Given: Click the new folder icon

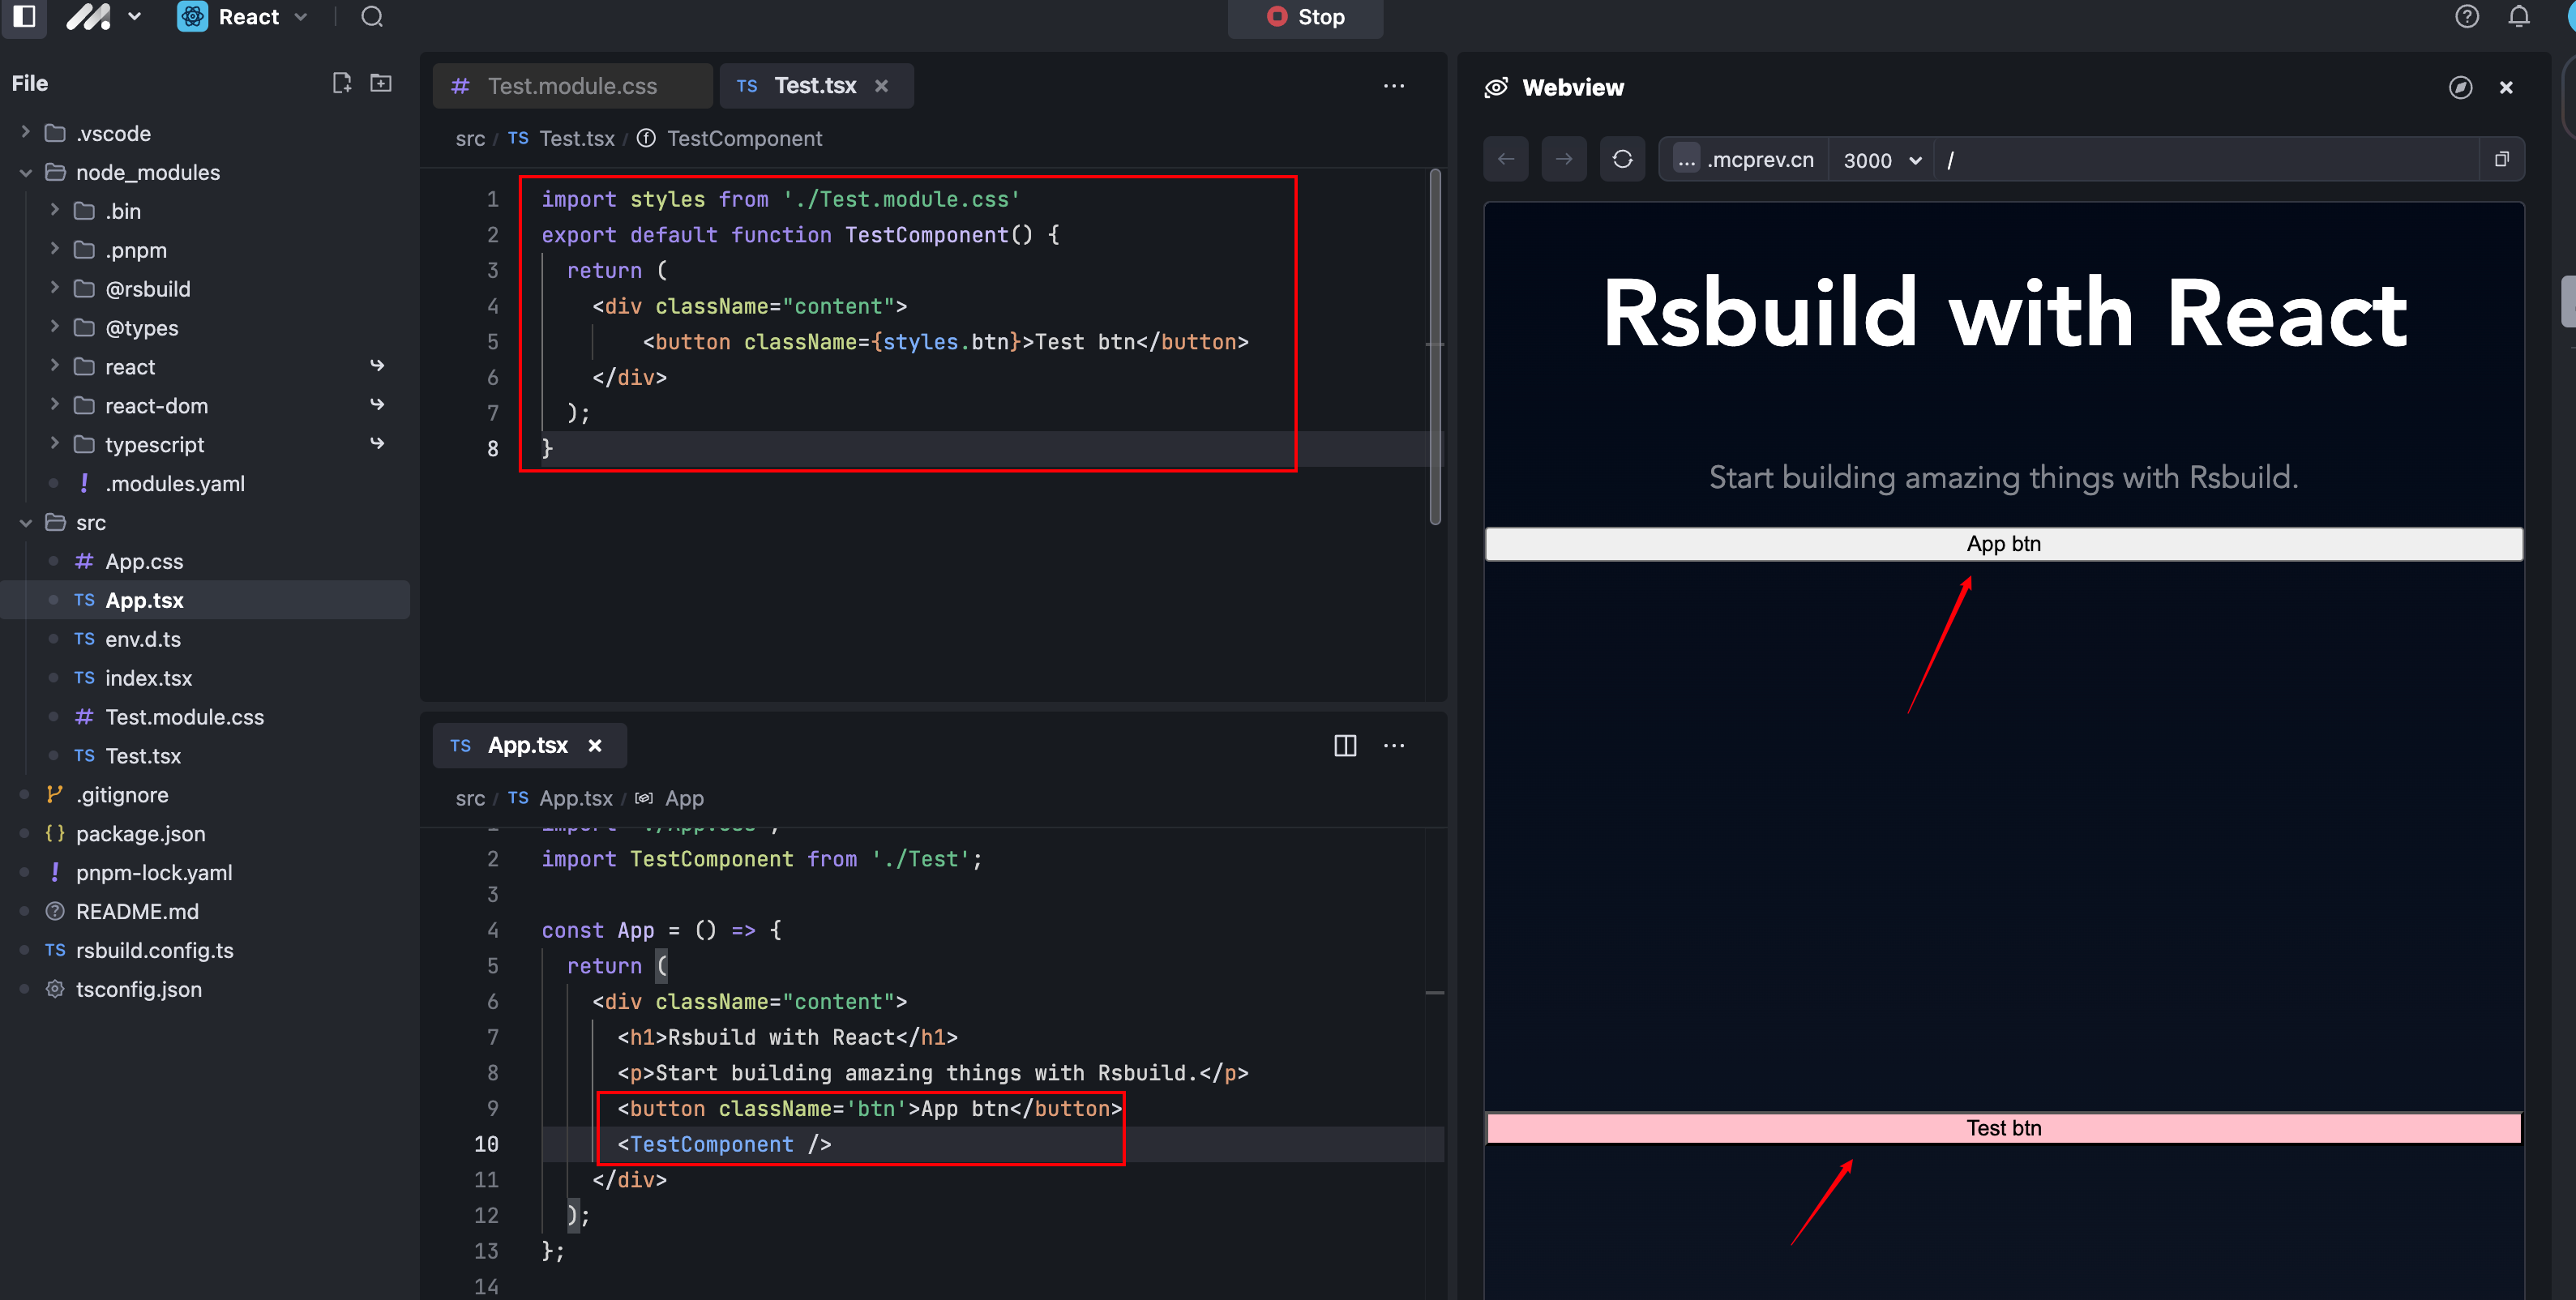Looking at the screenshot, I should pyautogui.click(x=381, y=83).
